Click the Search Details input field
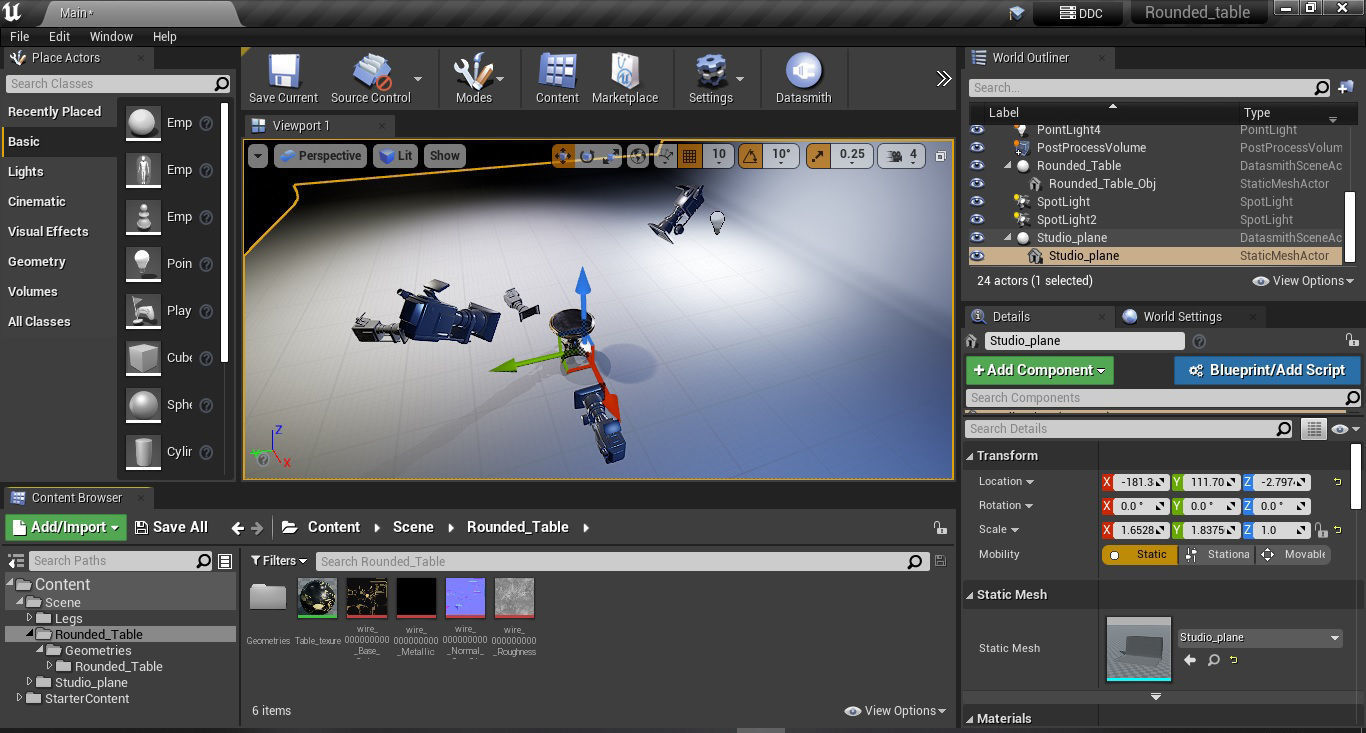The width and height of the screenshot is (1366, 733). click(1130, 429)
